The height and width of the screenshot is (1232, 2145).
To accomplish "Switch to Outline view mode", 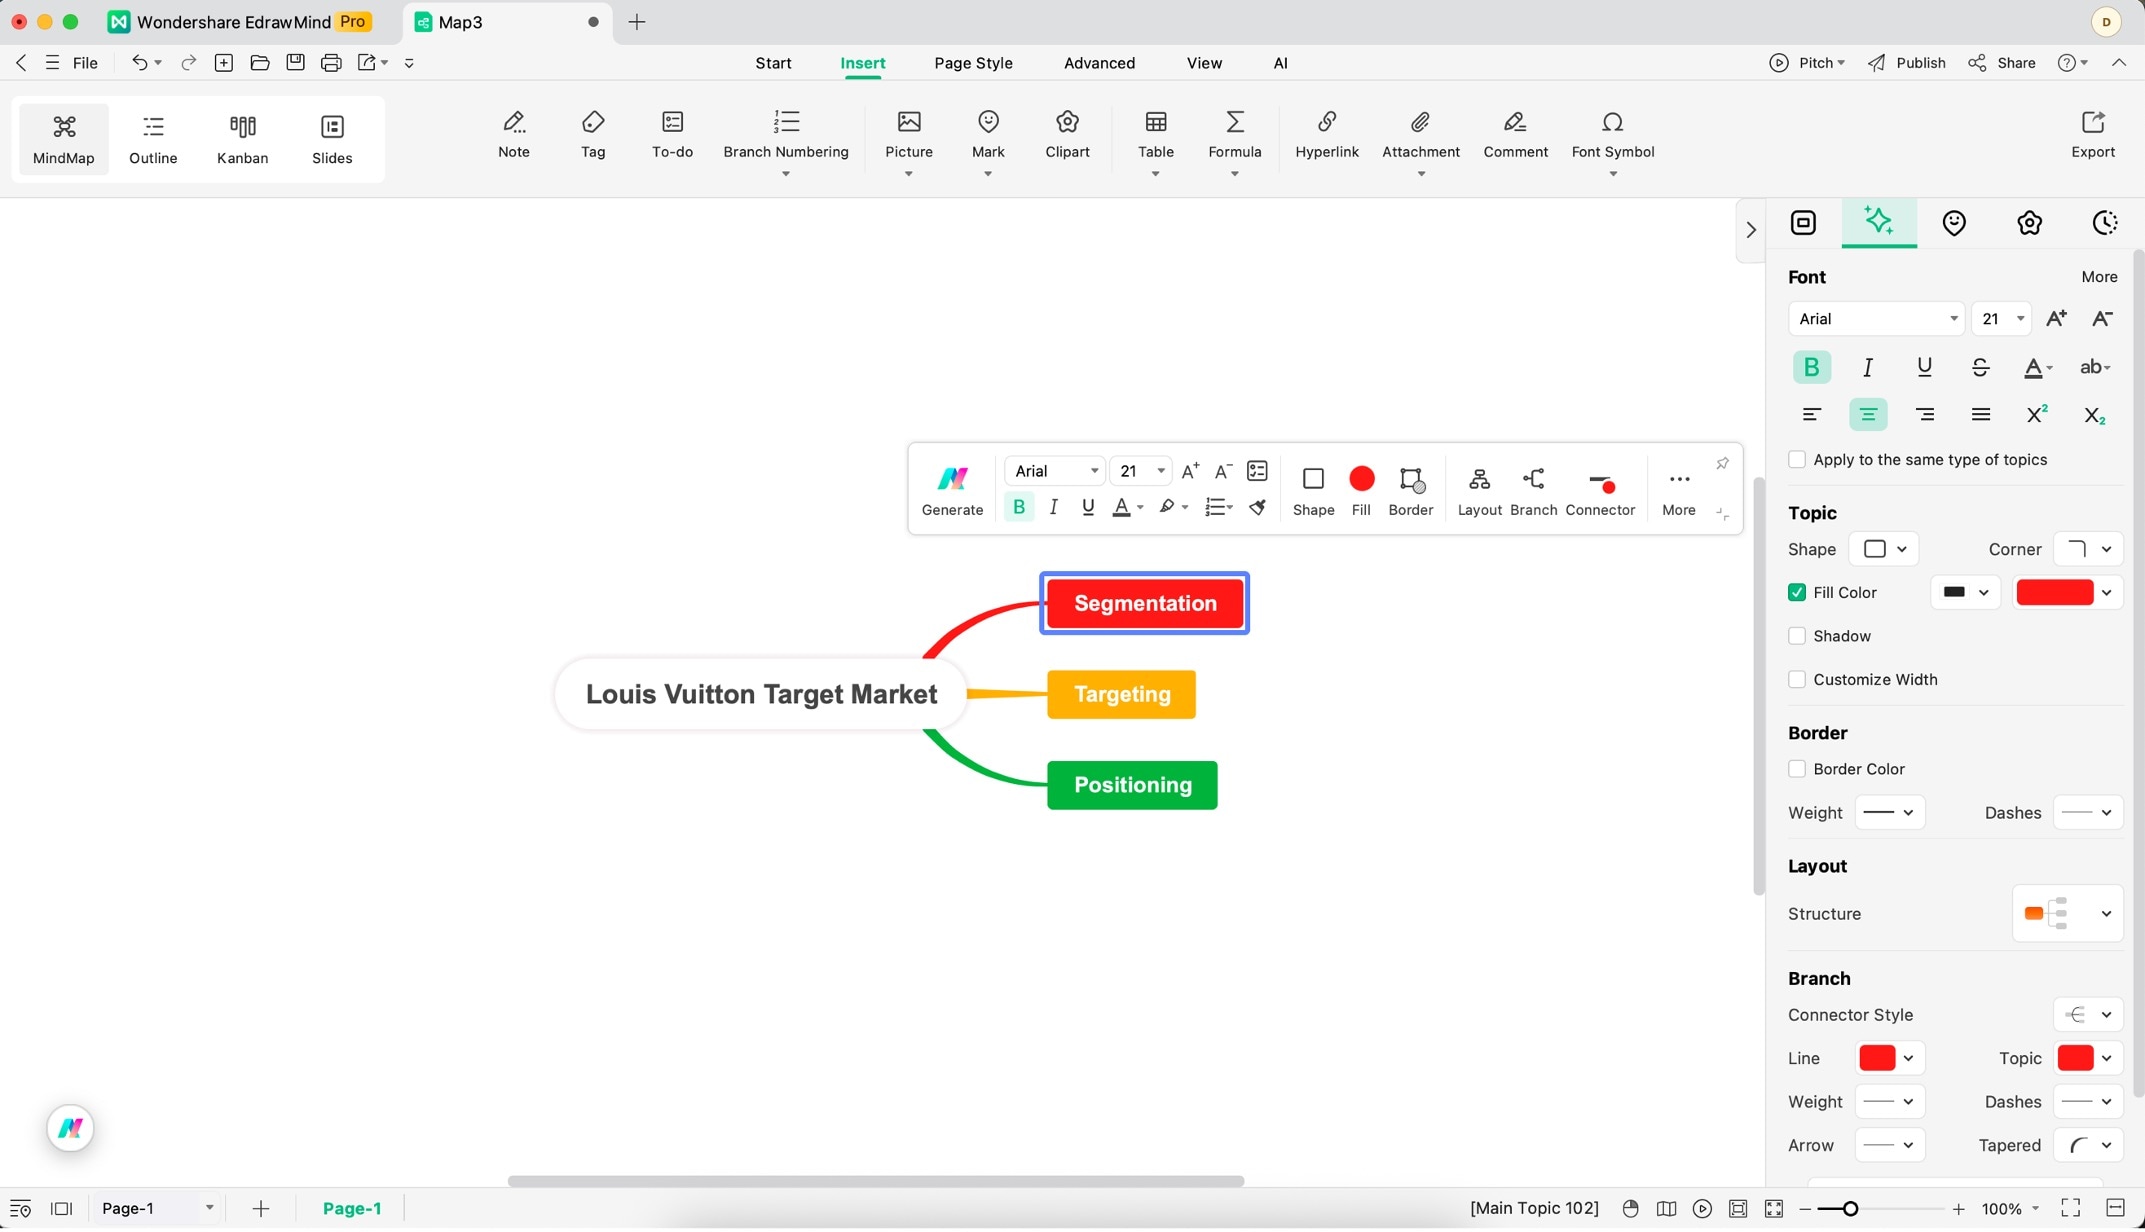I will (x=153, y=139).
